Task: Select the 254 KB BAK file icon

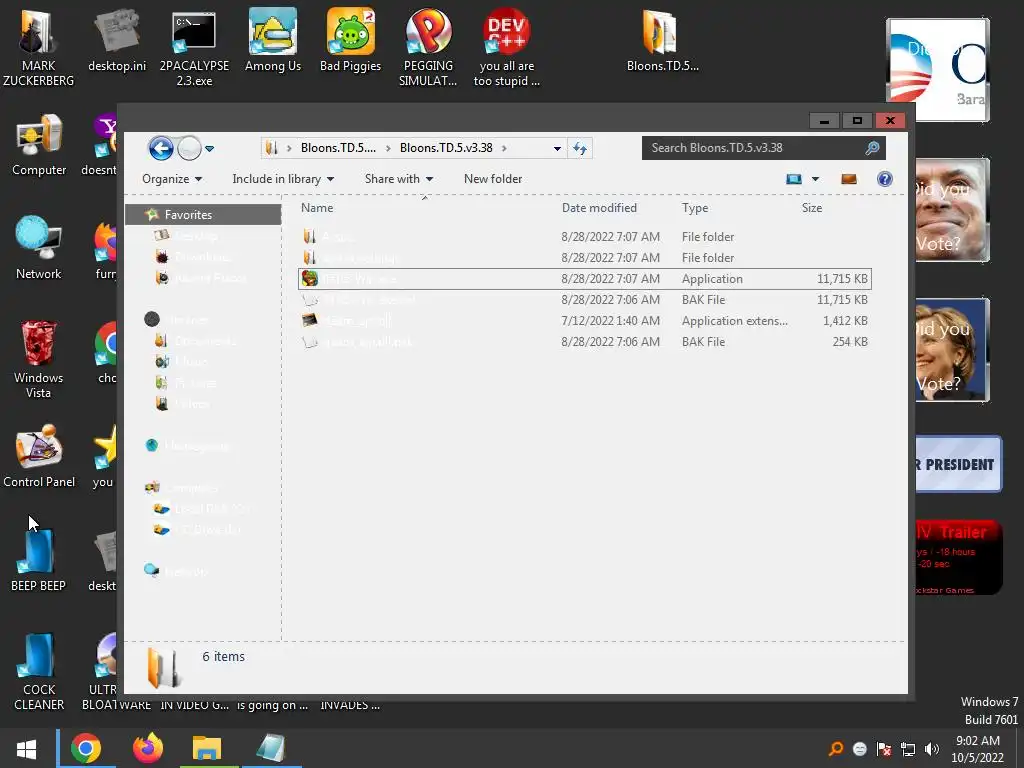Action: (x=310, y=342)
